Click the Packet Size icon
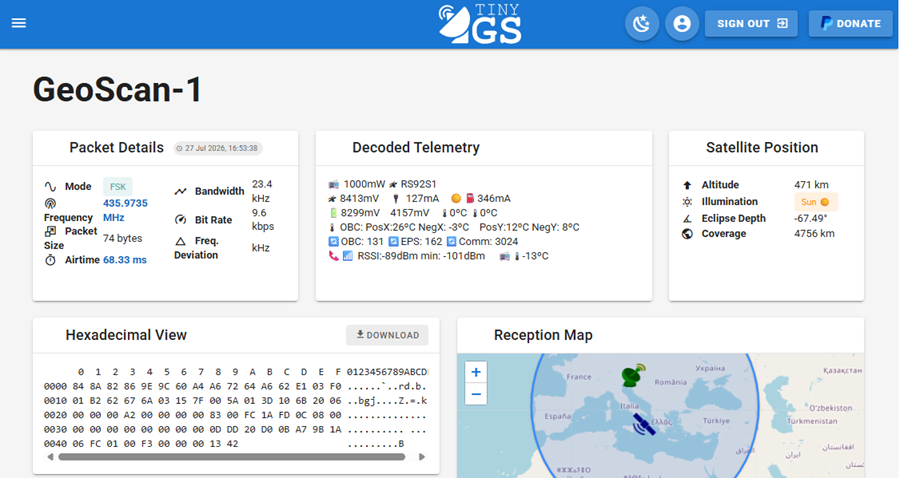This screenshot has height=478, width=900. (x=51, y=231)
